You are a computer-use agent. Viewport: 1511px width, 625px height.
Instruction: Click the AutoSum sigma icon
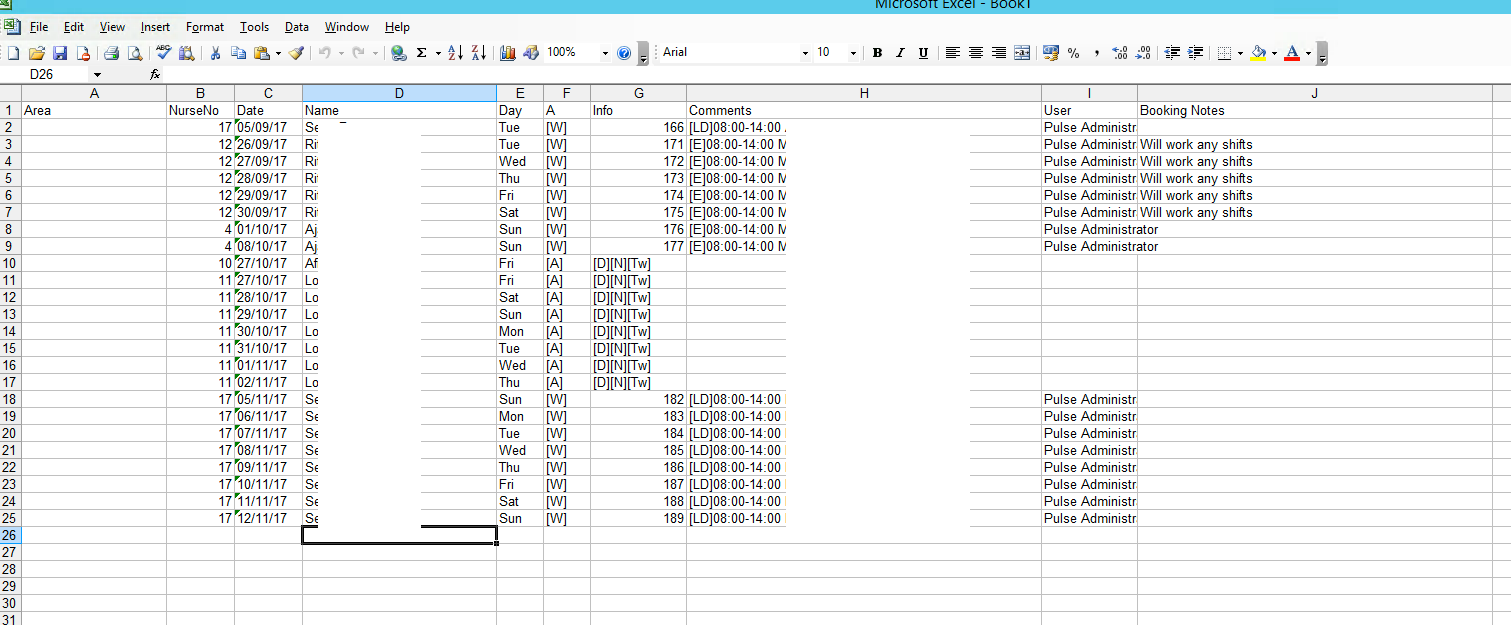point(421,53)
